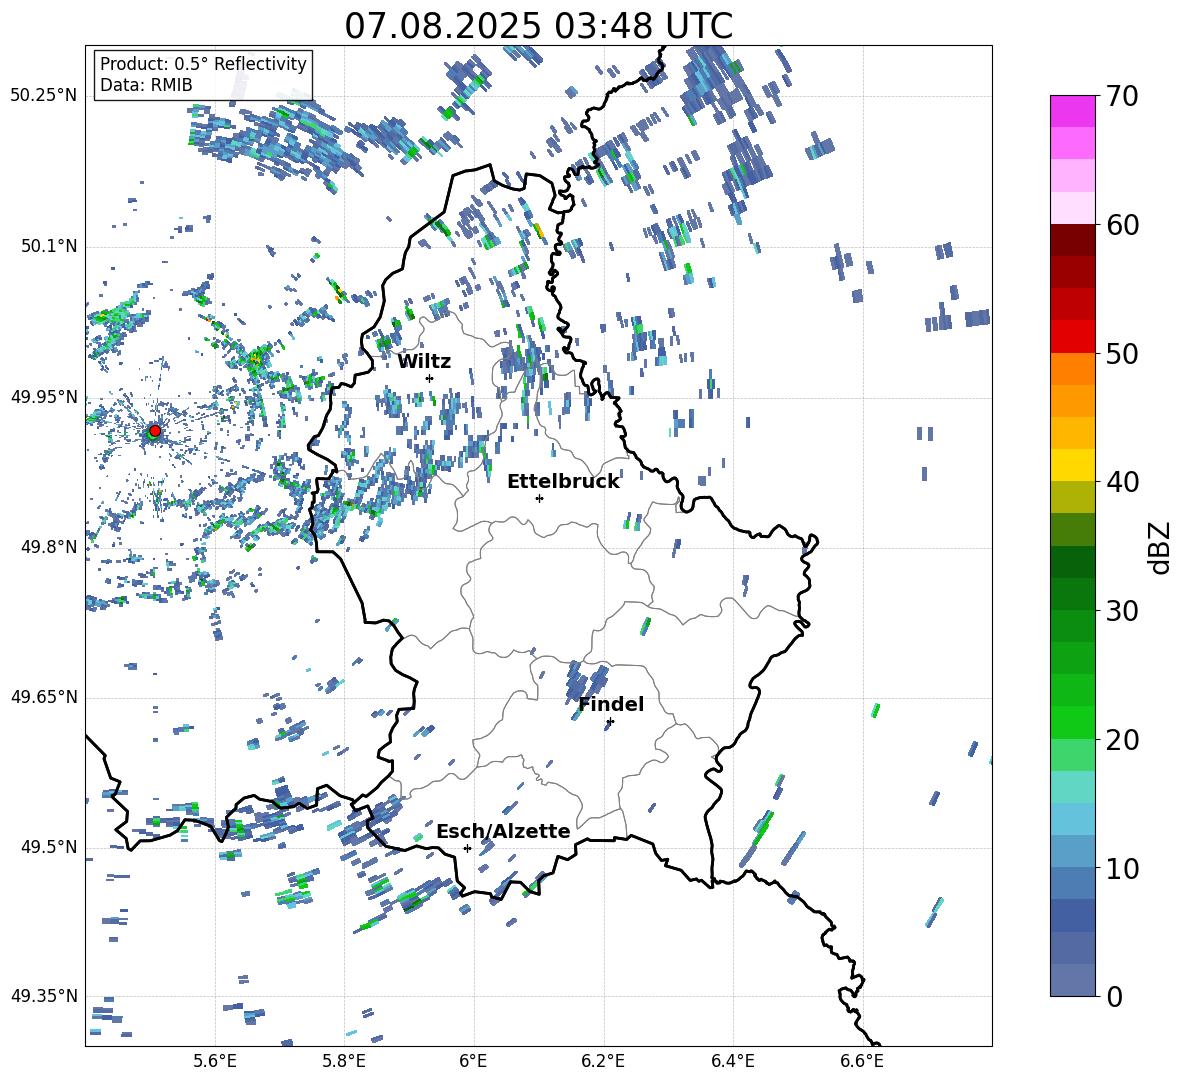Click the 50 tick label on colorbar
The height and width of the screenshot is (1081, 1184).
click(1120, 354)
